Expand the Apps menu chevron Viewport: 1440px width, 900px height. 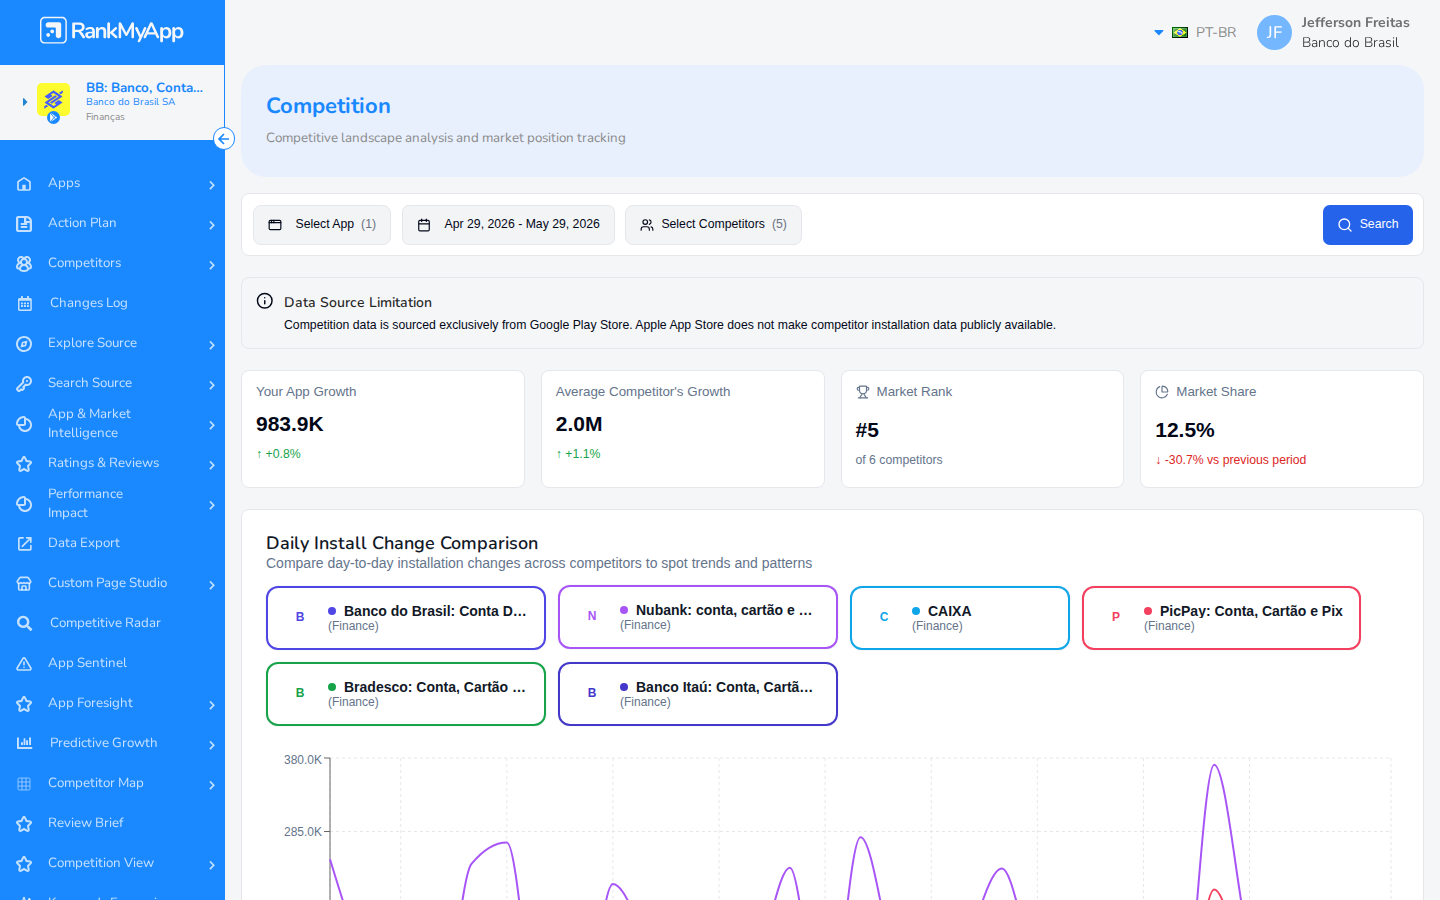pyautogui.click(x=212, y=185)
